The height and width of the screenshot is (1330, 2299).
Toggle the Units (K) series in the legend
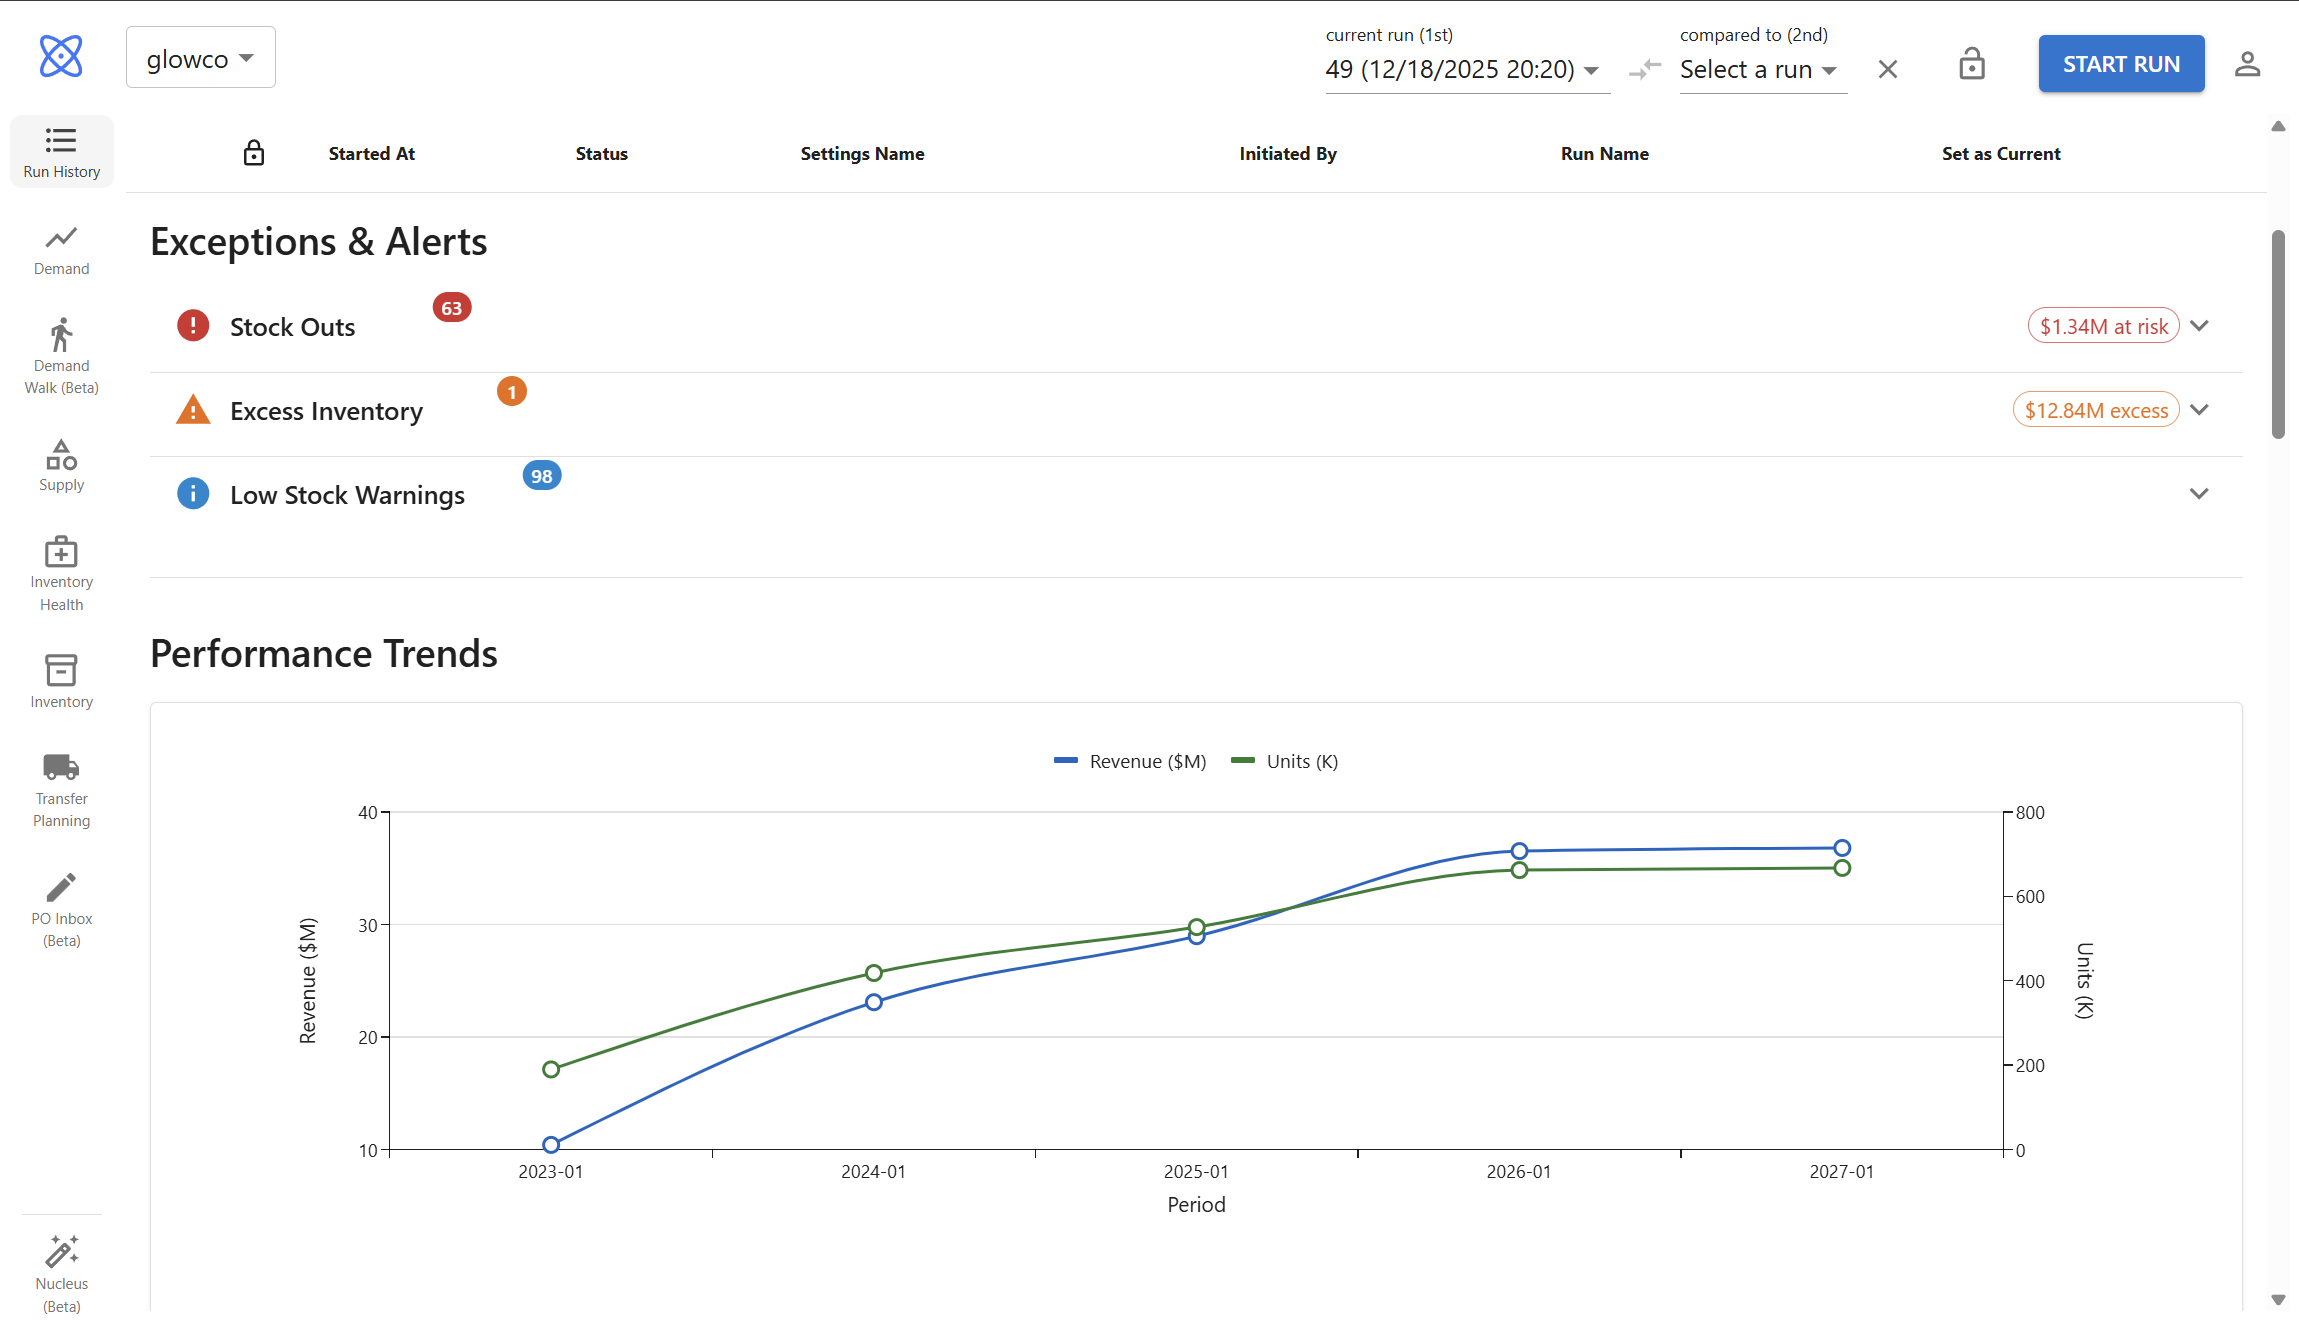(1285, 761)
